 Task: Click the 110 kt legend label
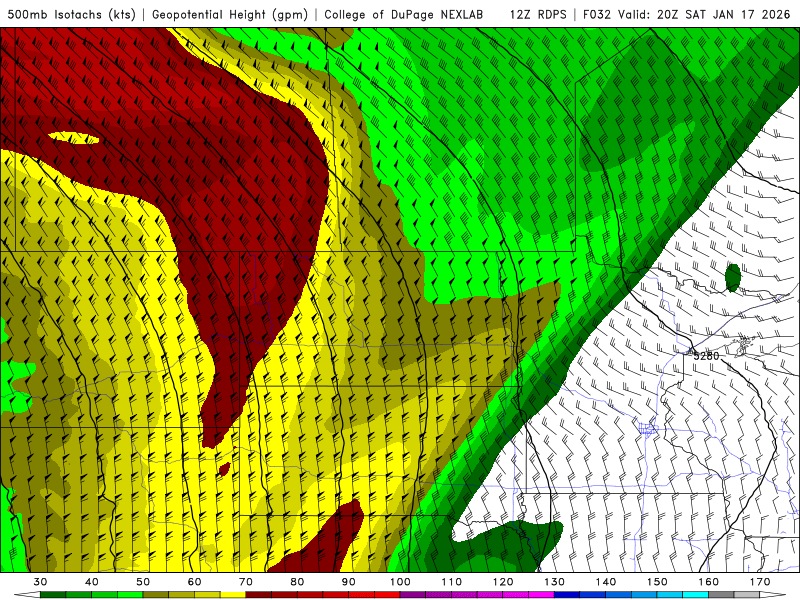click(x=452, y=582)
